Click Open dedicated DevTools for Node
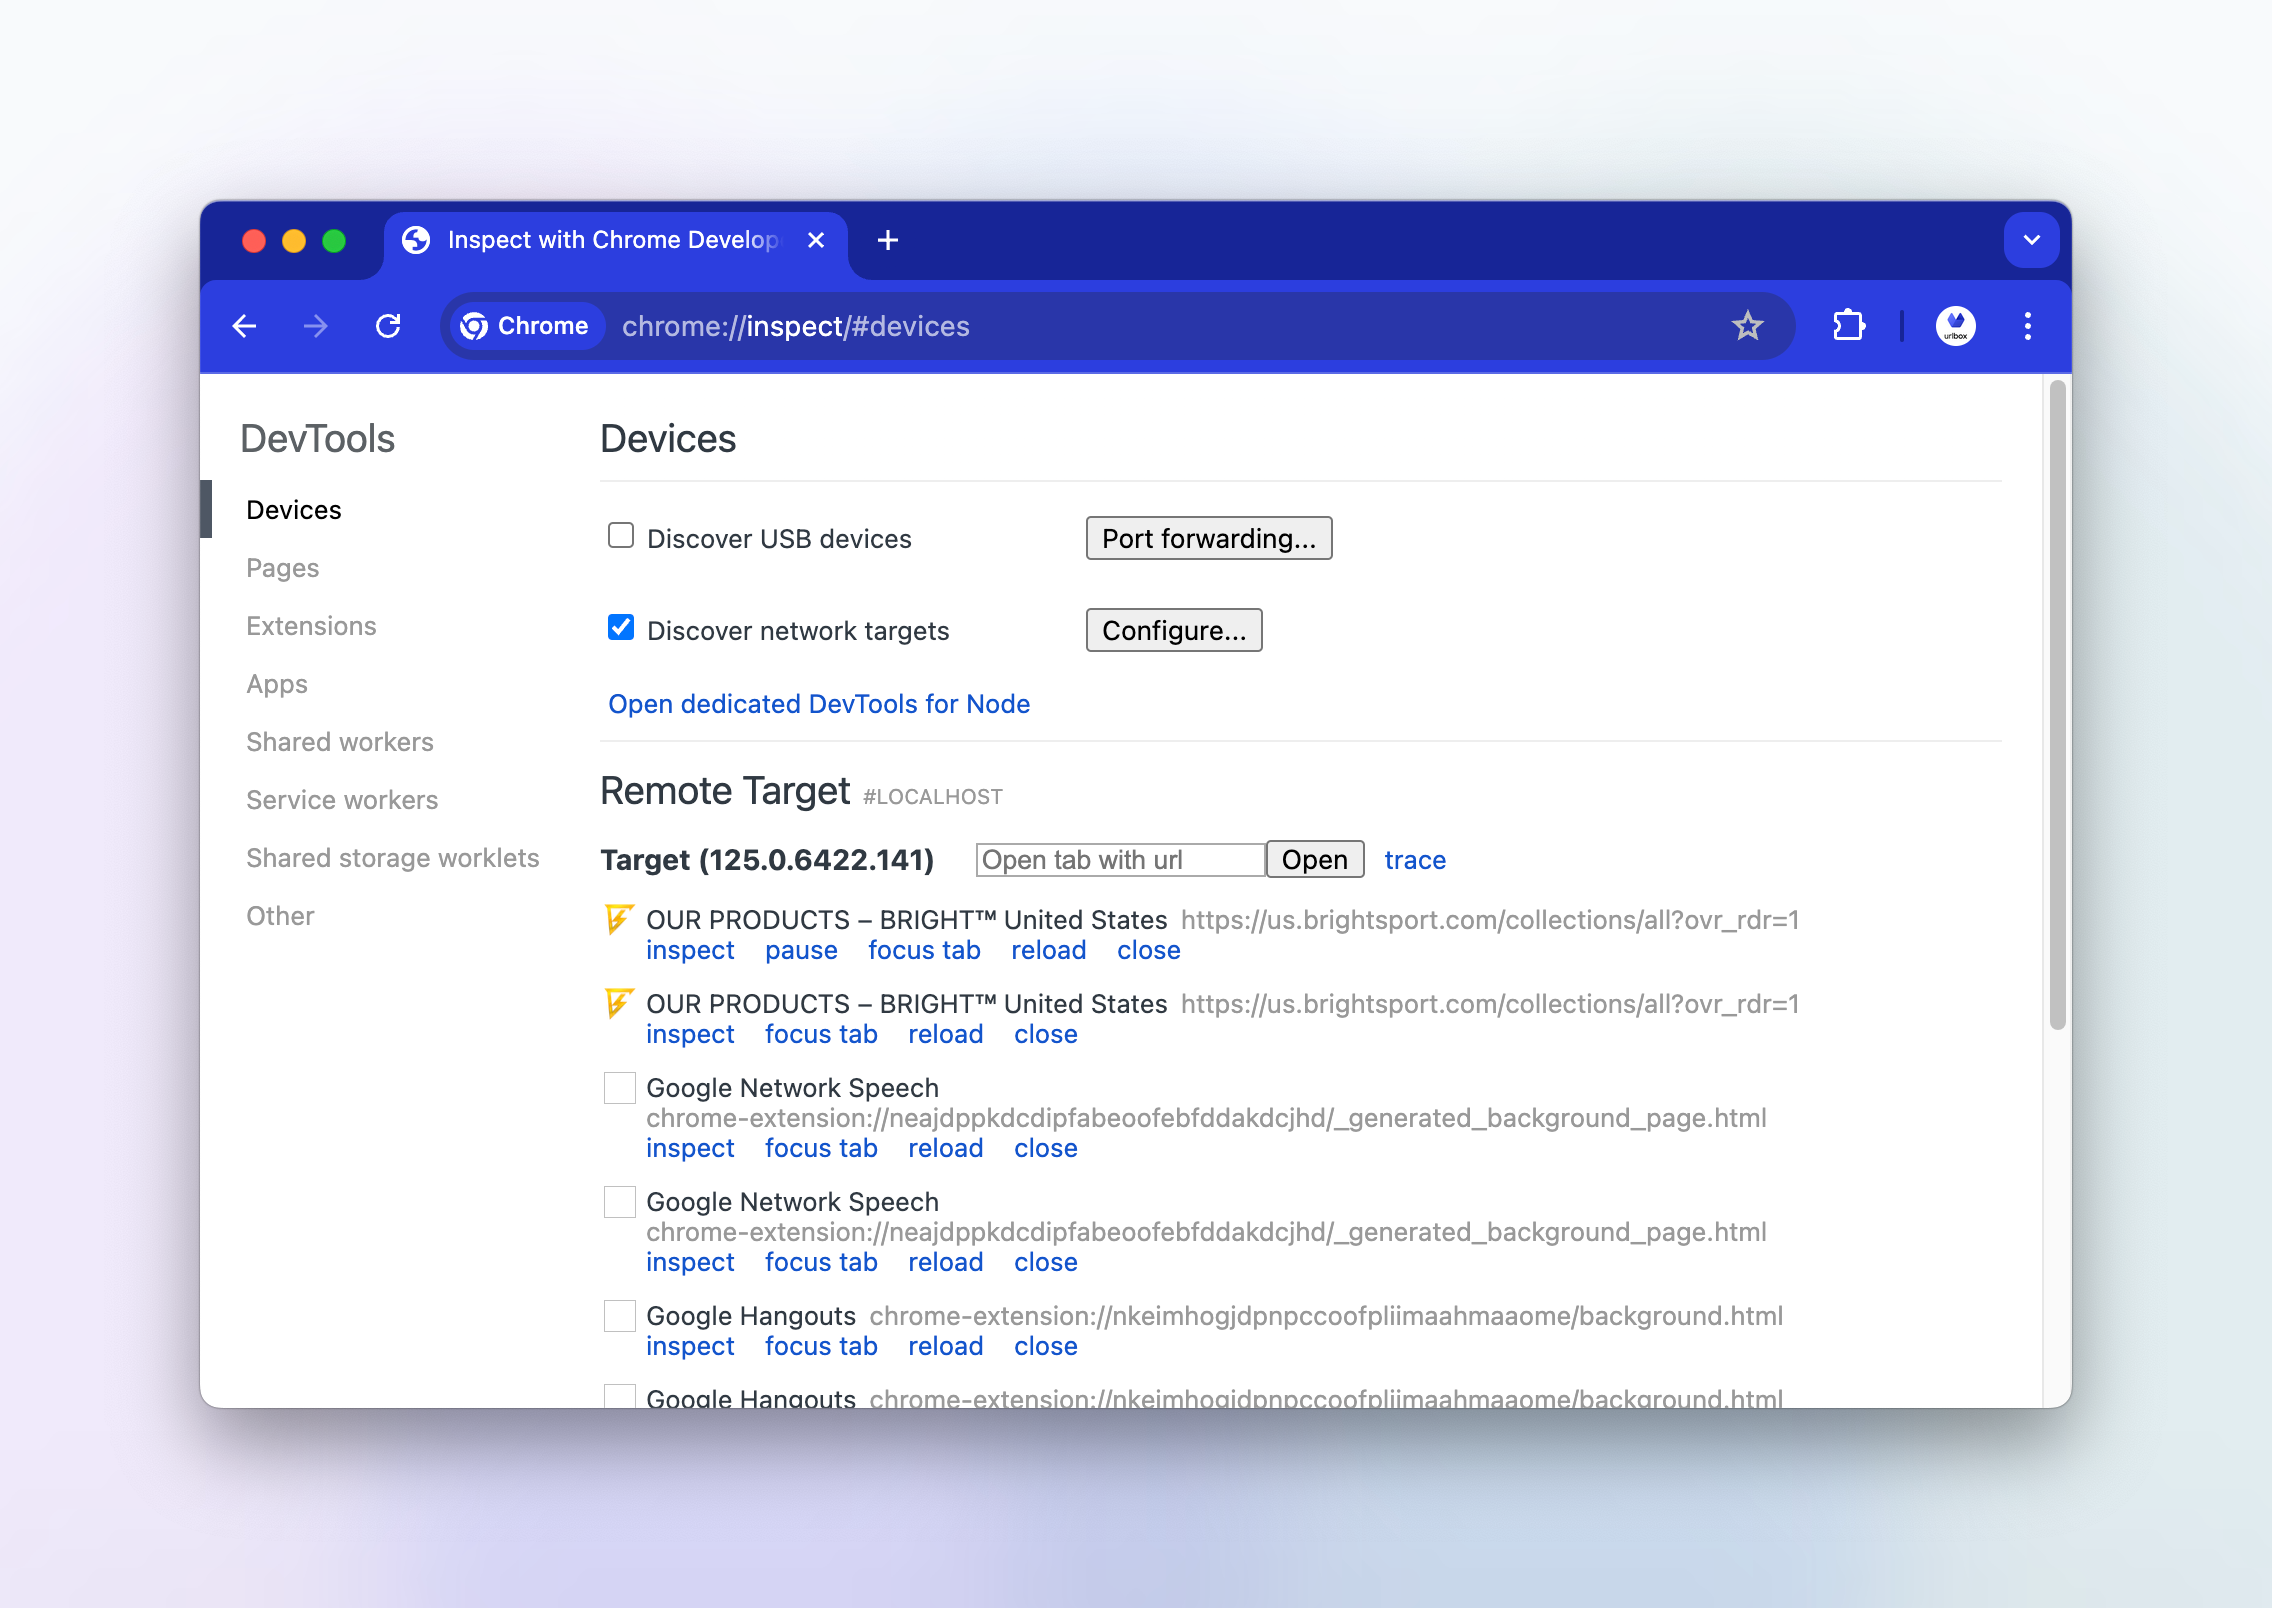 click(x=818, y=703)
